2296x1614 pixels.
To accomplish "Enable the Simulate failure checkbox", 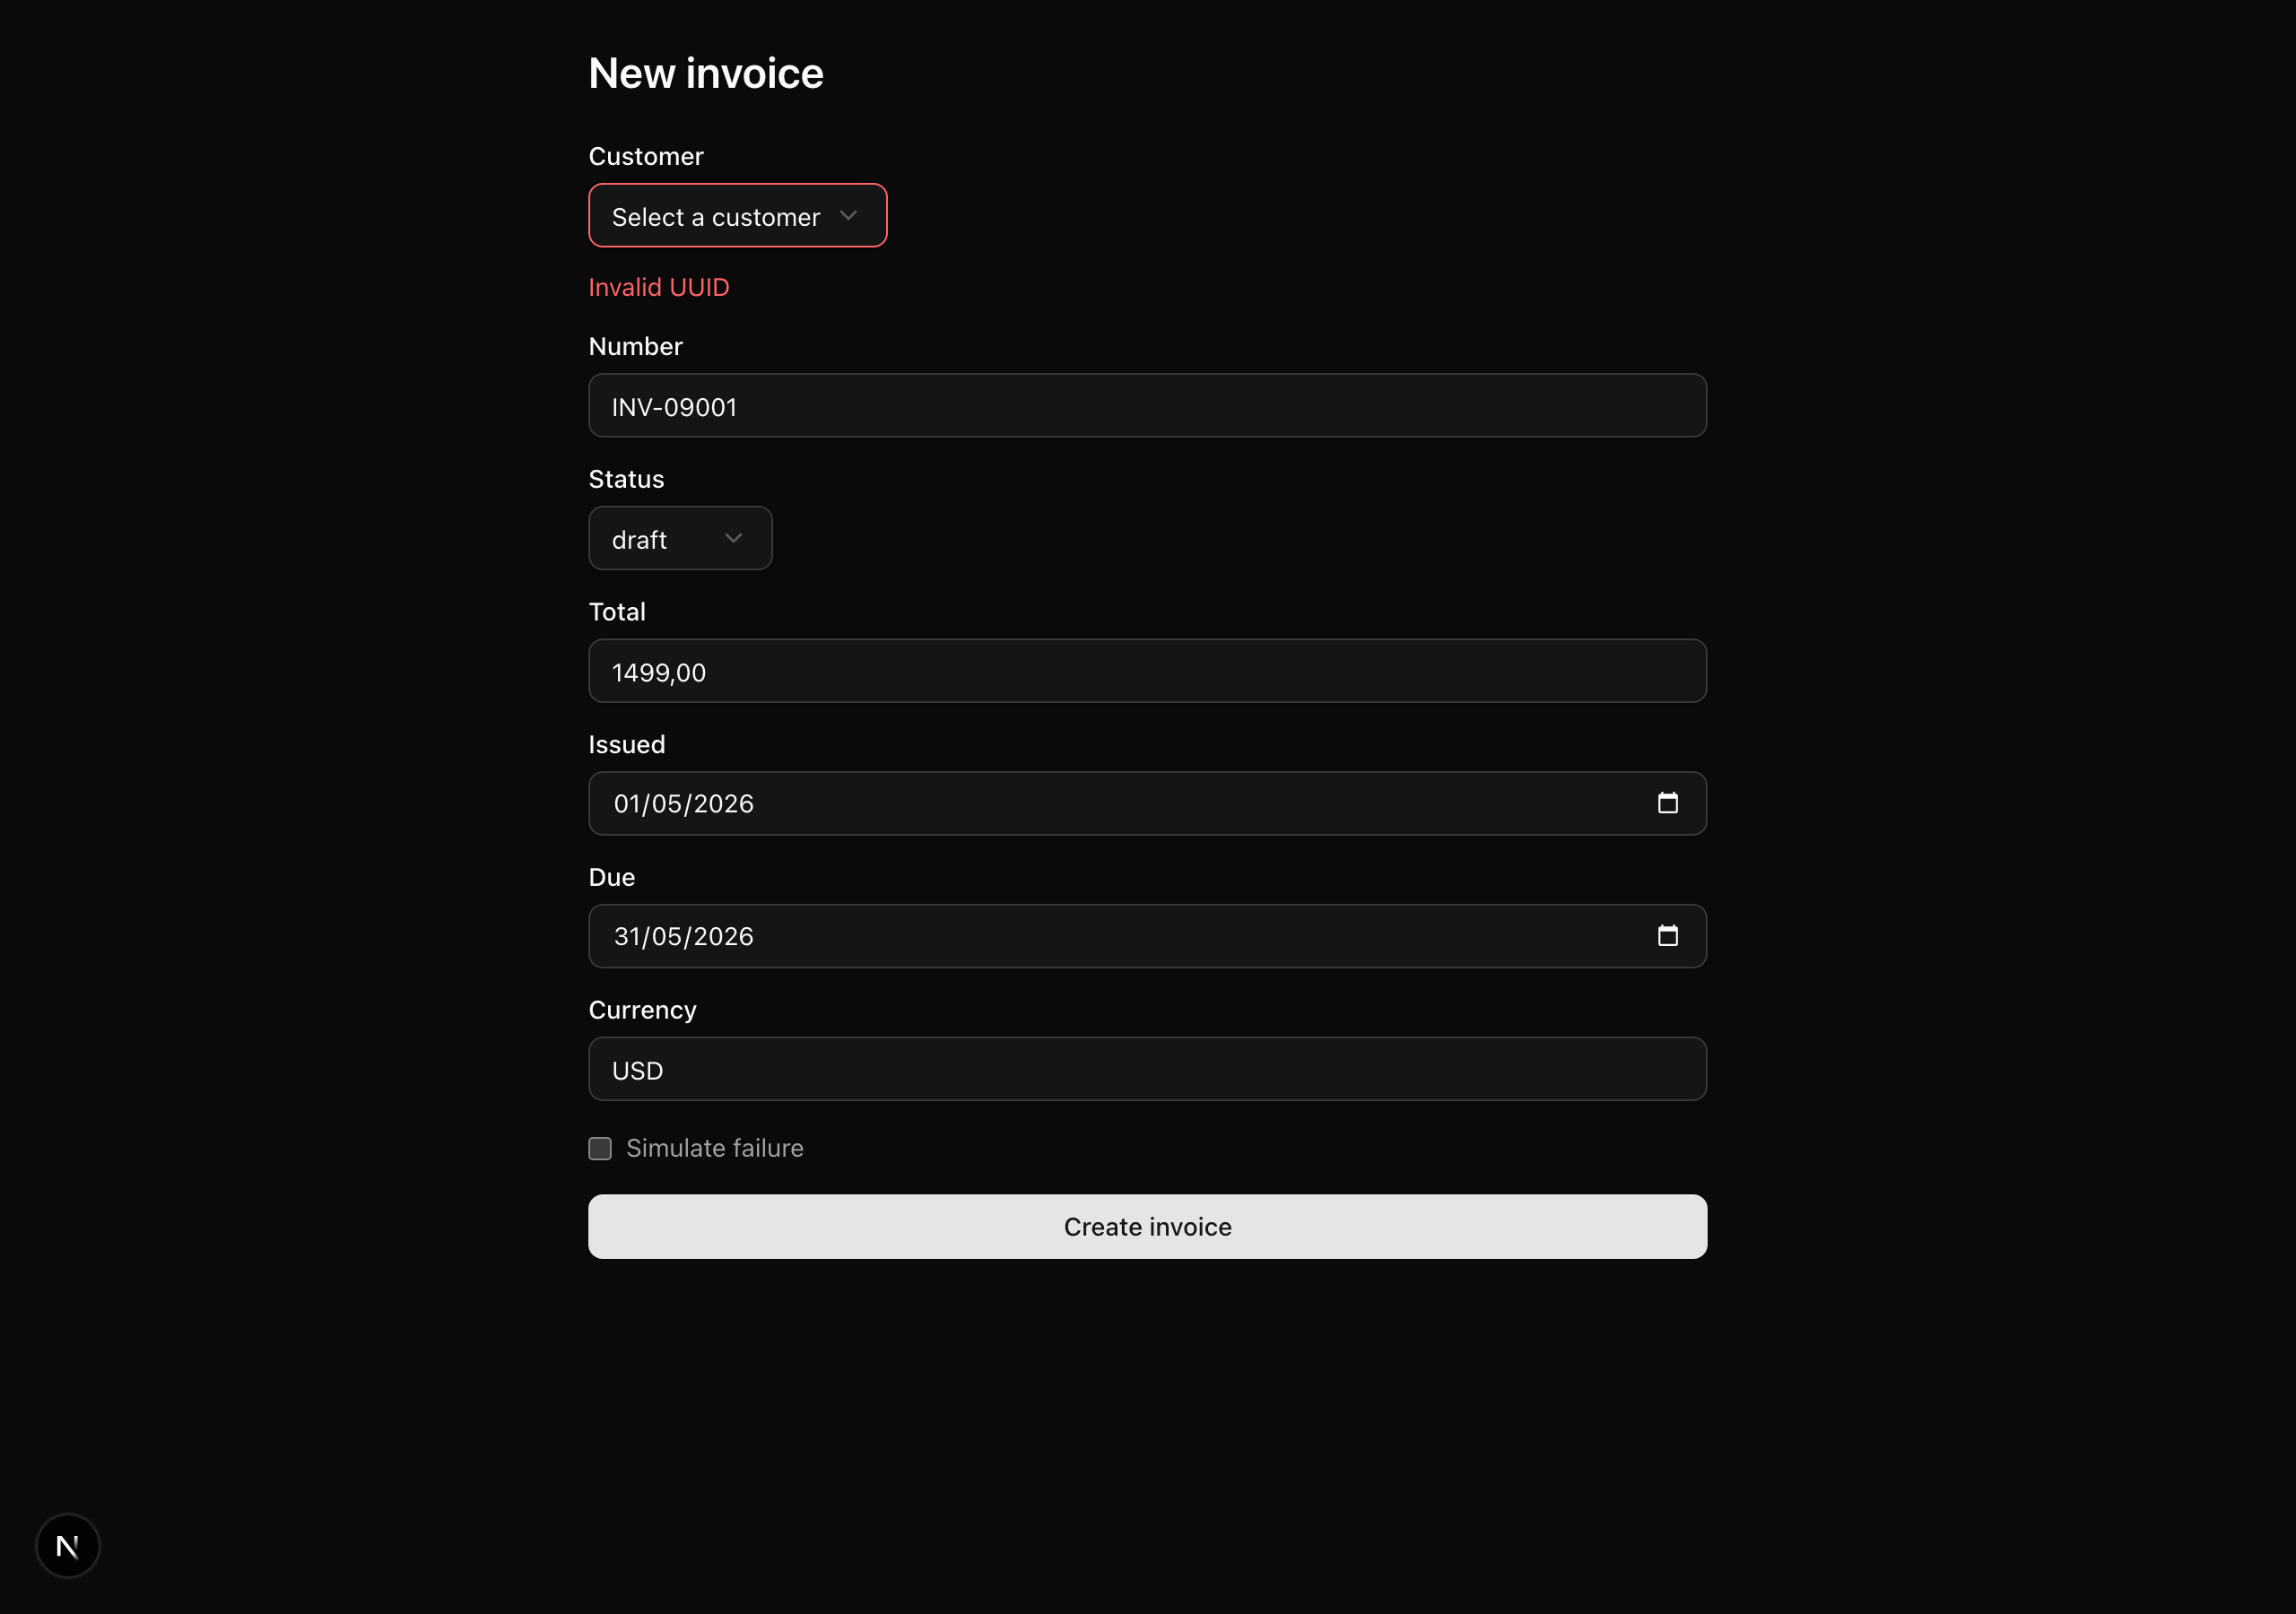I will click(600, 1148).
